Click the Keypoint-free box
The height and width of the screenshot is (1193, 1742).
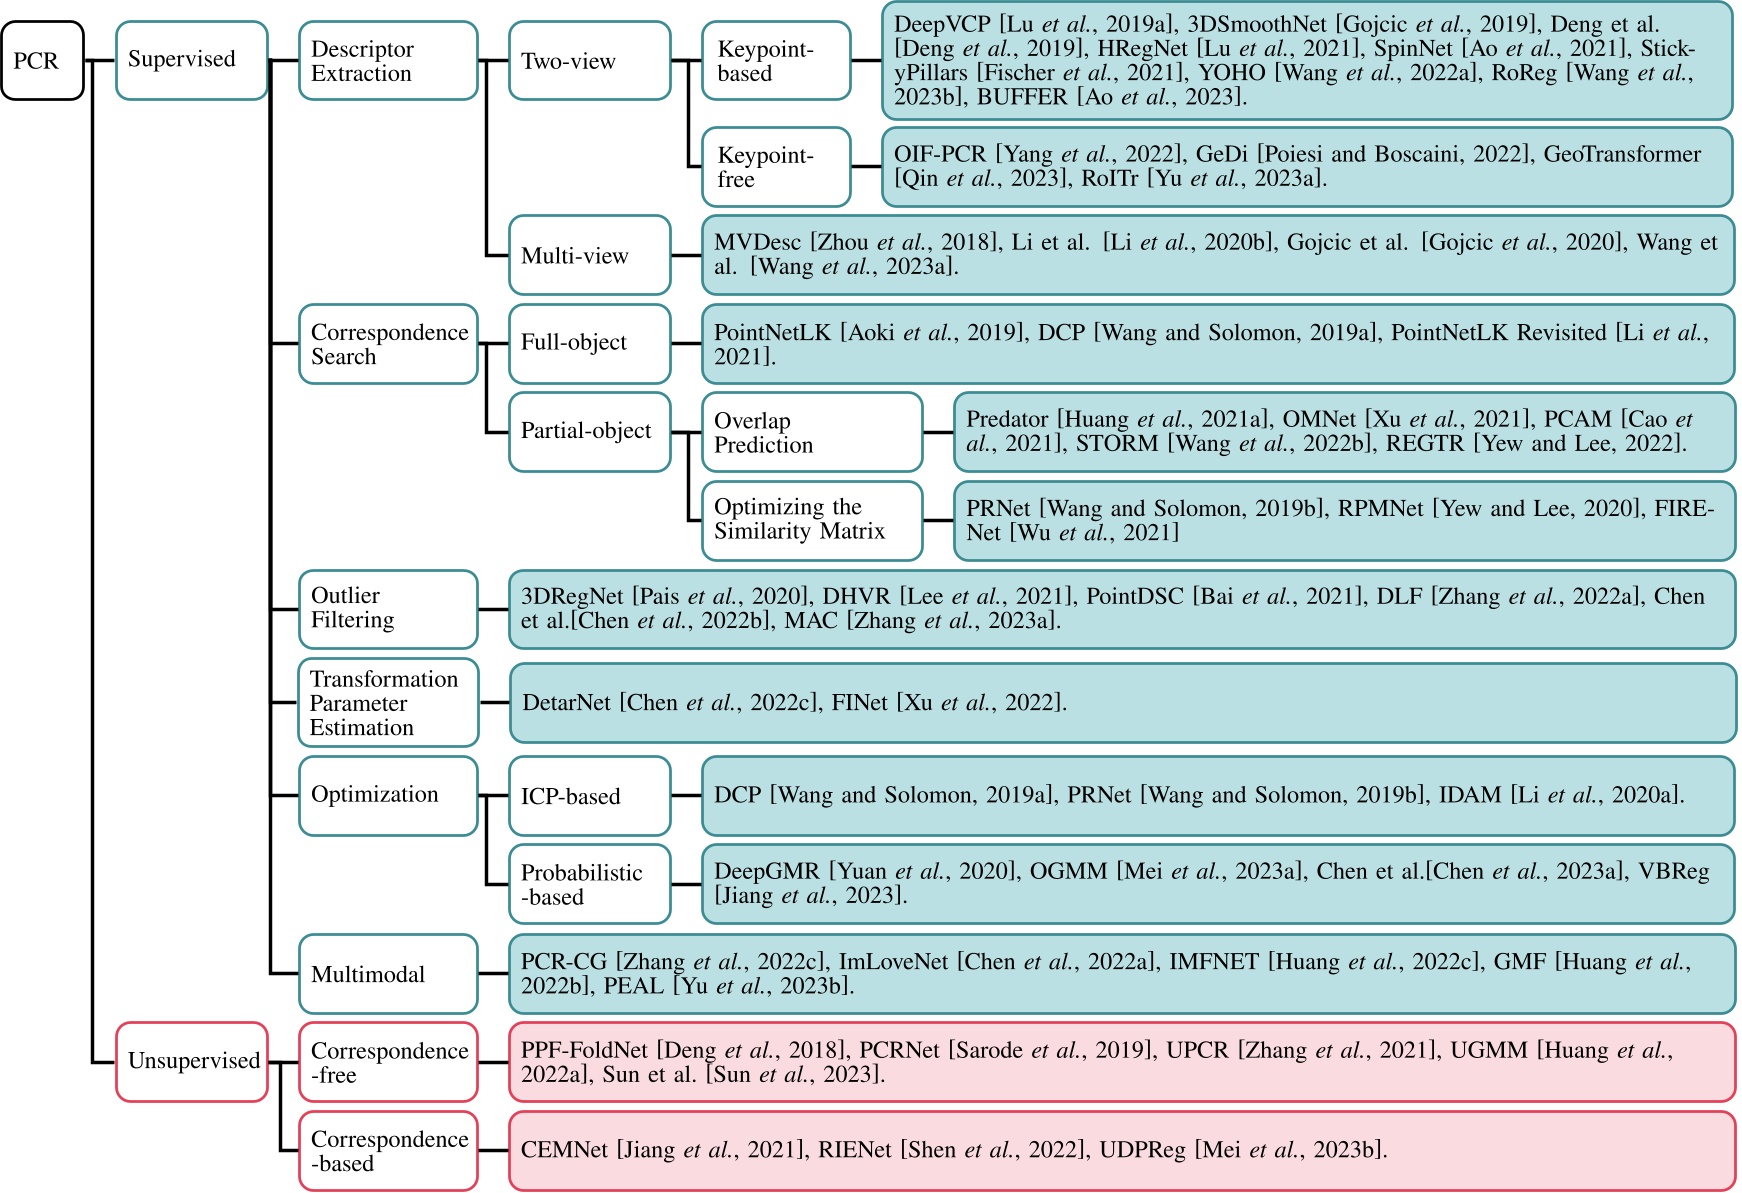coord(776,166)
